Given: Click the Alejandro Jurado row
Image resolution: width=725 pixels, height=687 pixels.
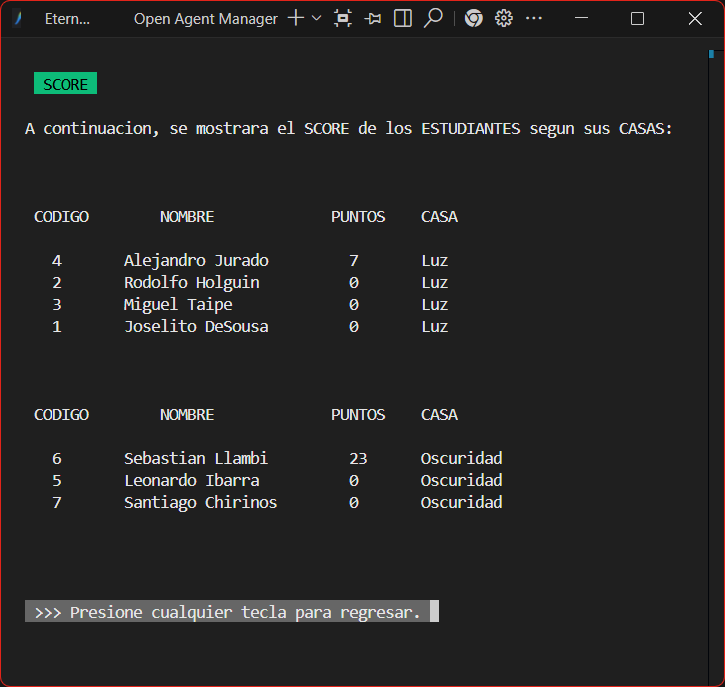Looking at the screenshot, I should point(196,260).
